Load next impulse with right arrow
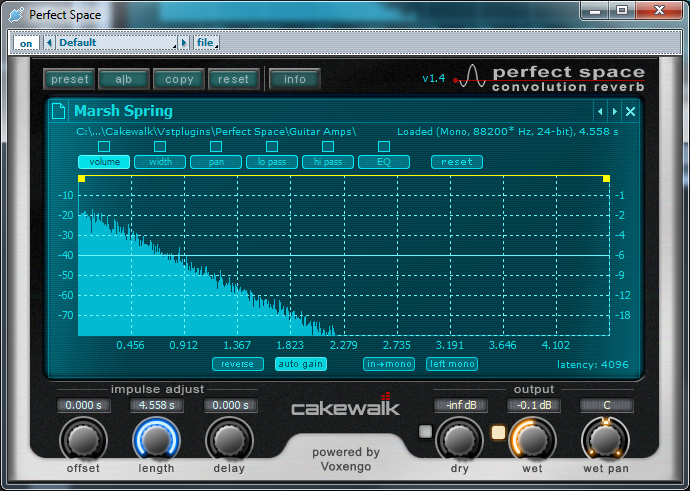690x491 pixels. coord(615,112)
